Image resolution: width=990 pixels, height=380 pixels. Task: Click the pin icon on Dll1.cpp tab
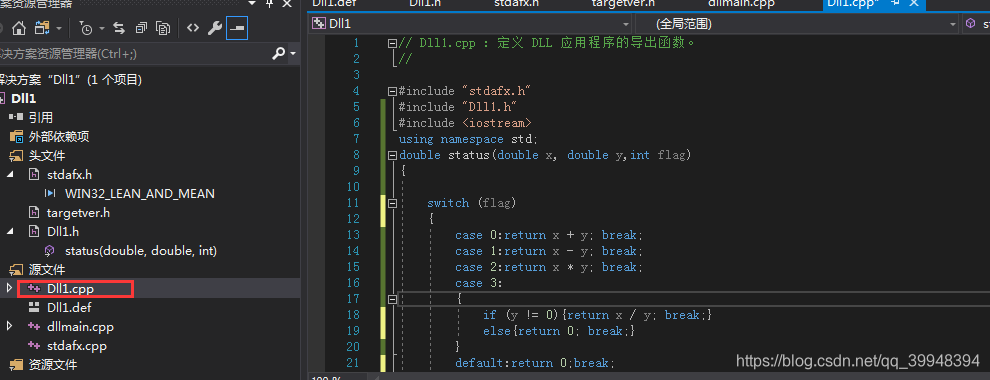[x=895, y=3]
